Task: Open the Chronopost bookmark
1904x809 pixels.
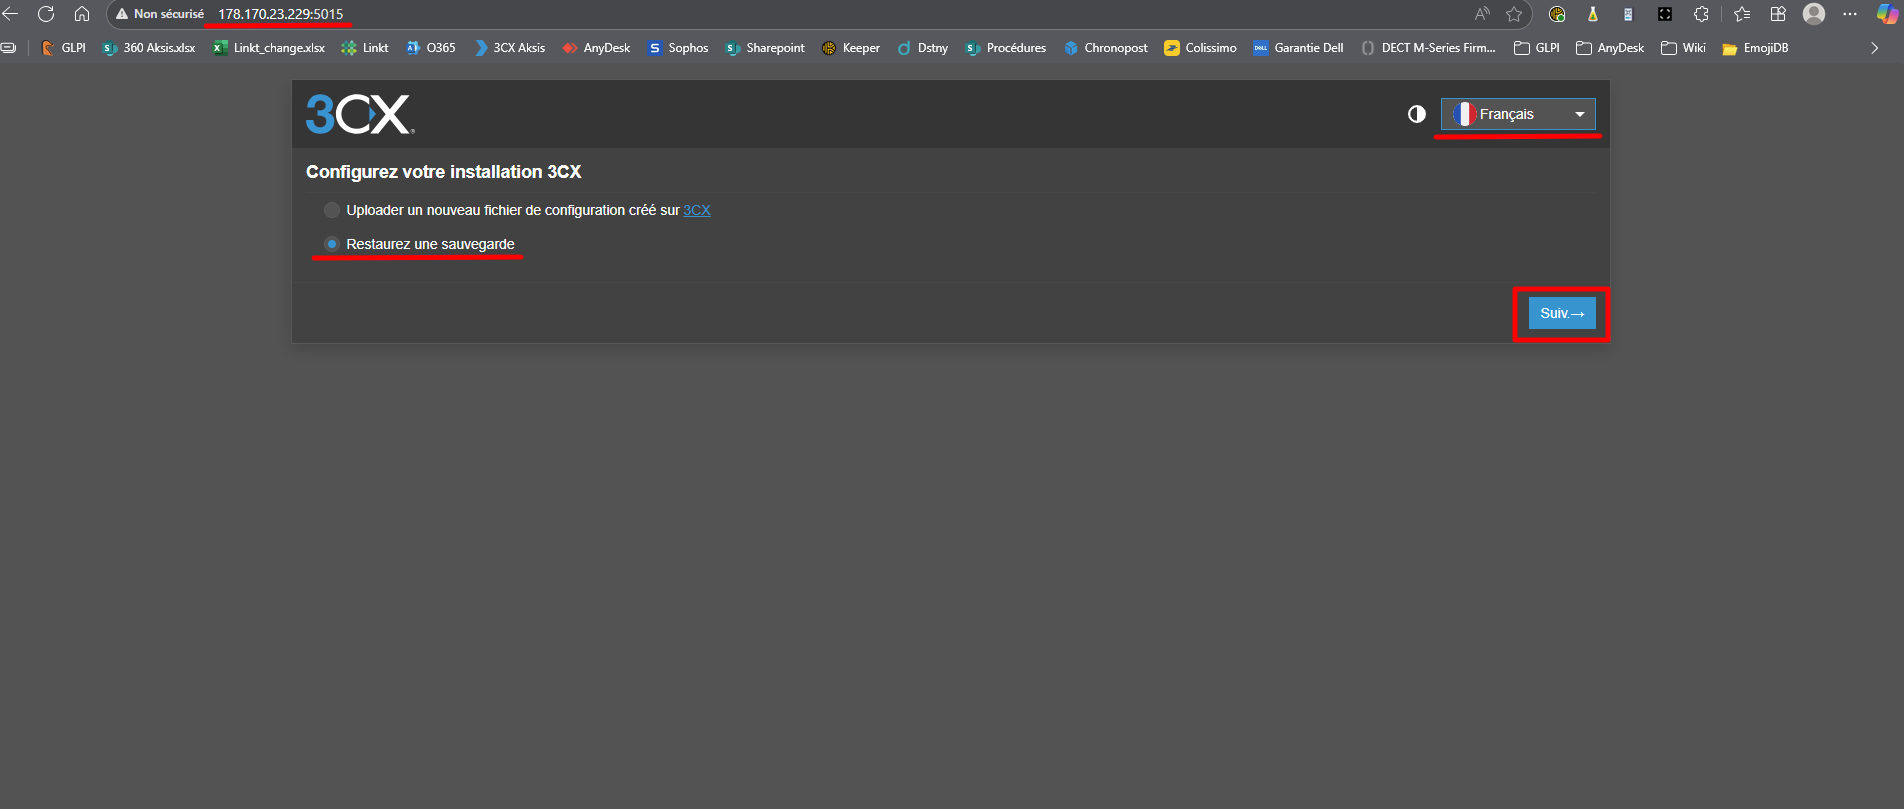Action: tap(1106, 48)
